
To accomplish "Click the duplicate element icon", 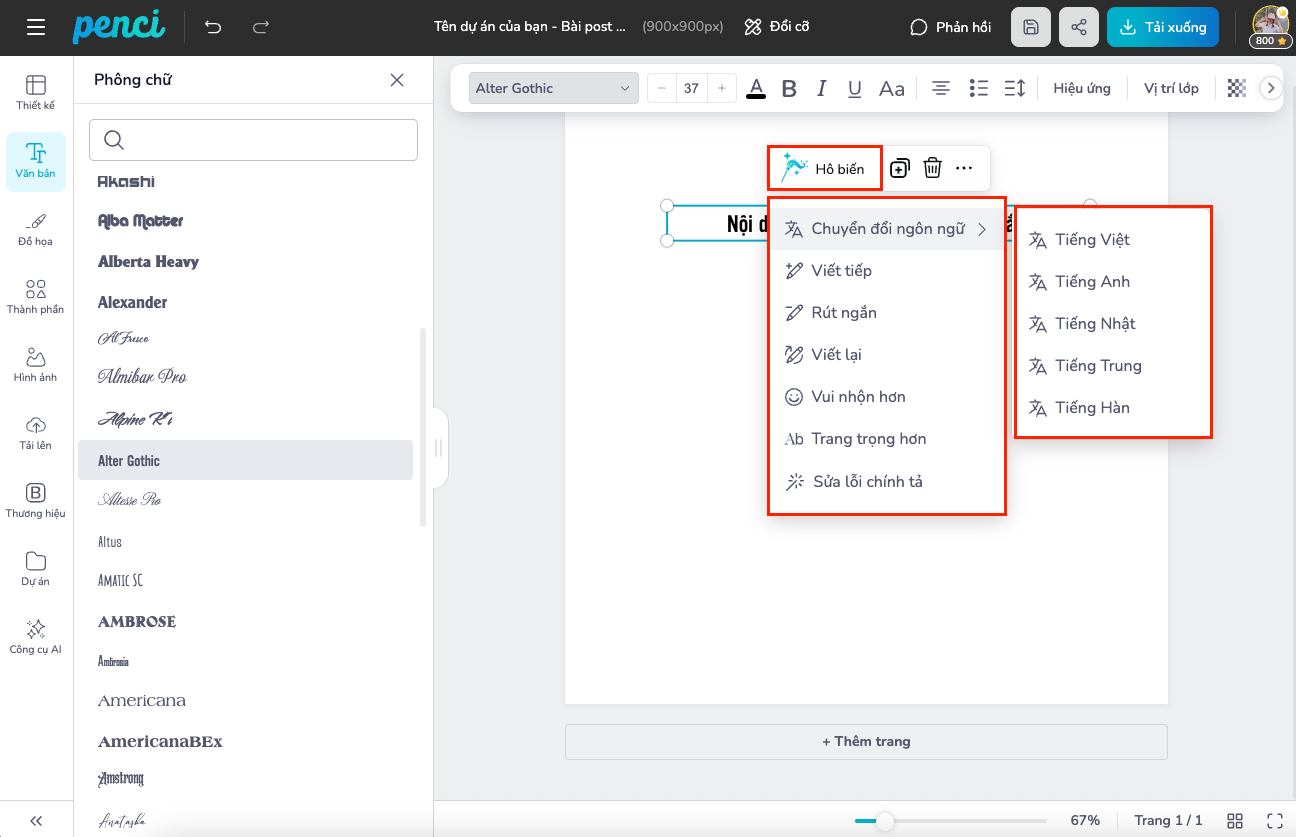I will pos(899,168).
